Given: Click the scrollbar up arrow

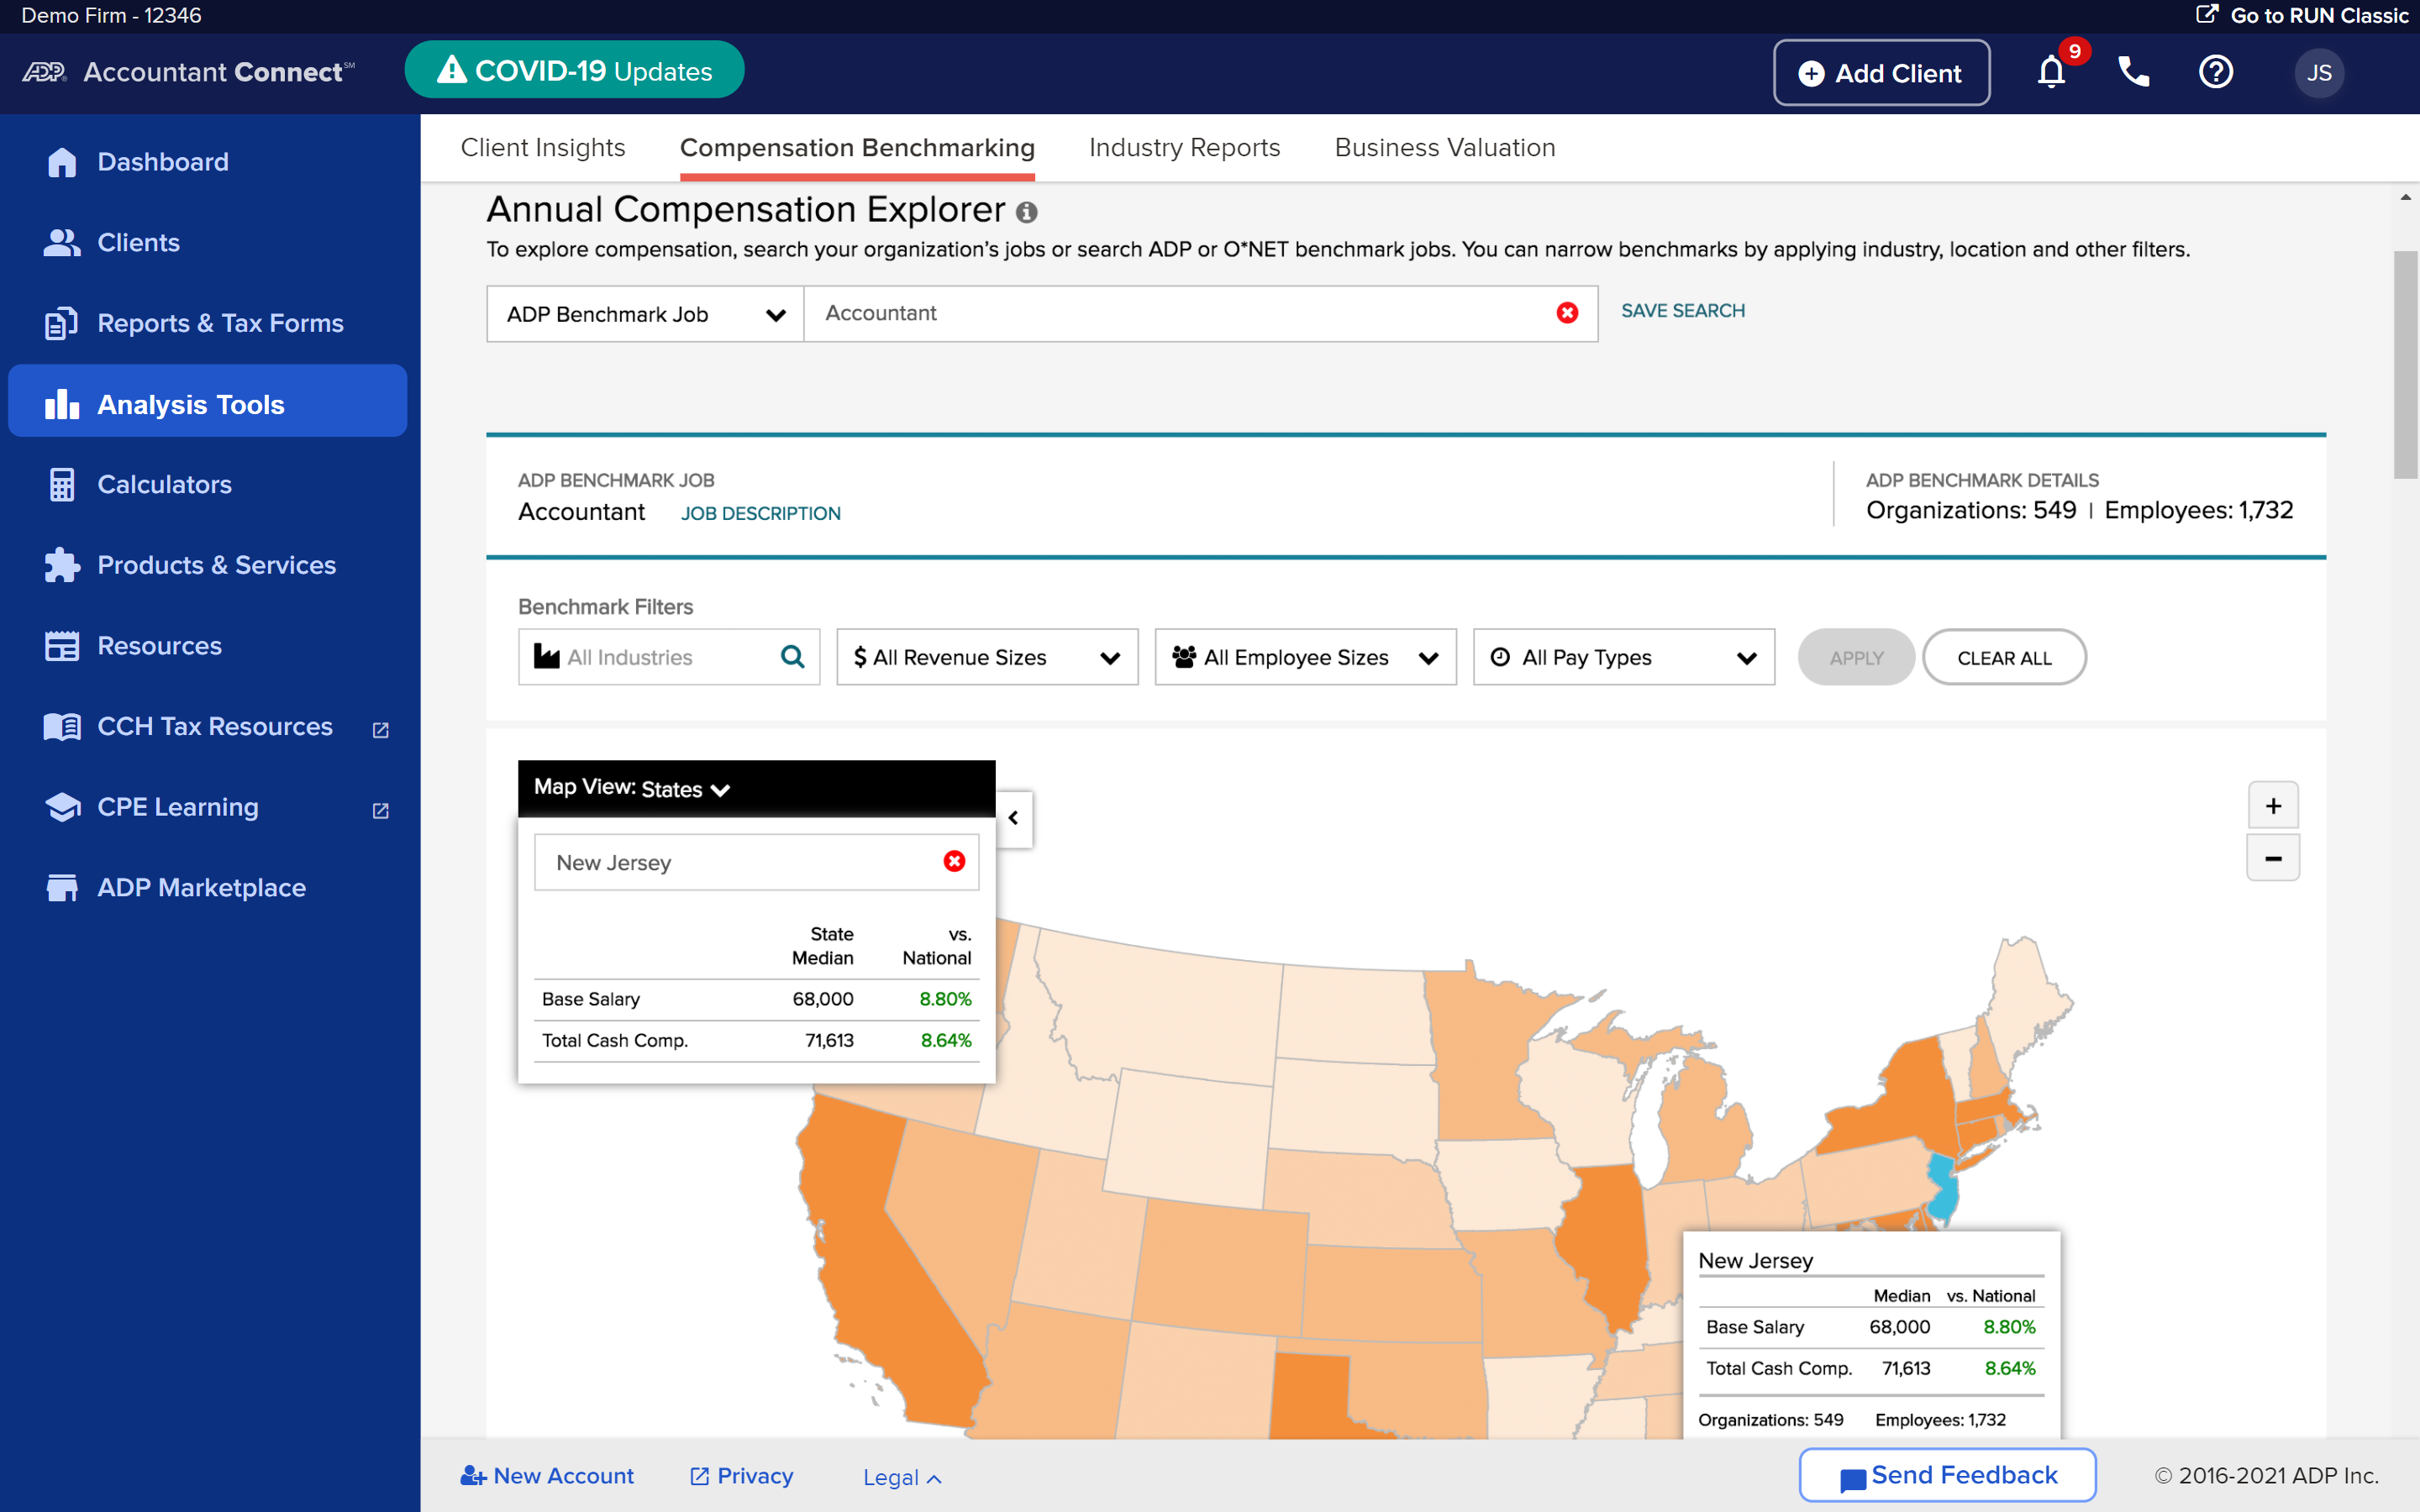Looking at the screenshot, I should 2405,197.
